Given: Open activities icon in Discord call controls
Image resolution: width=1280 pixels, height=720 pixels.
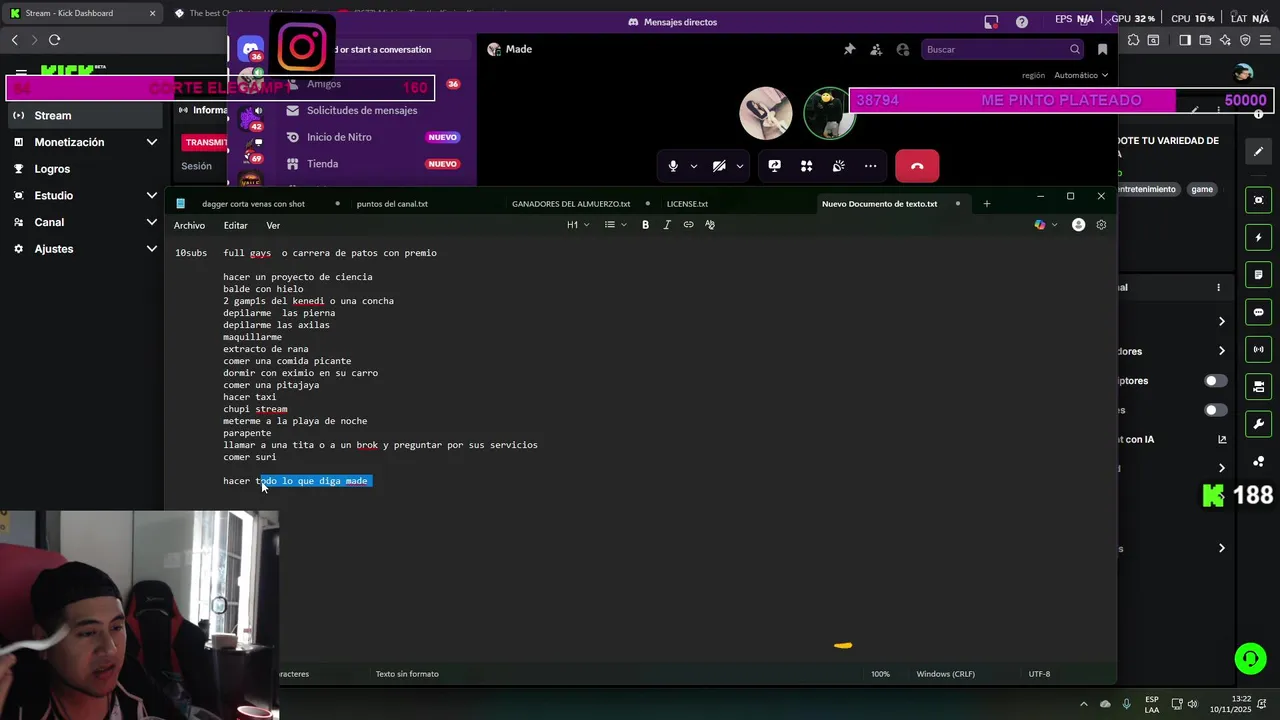Looking at the screenshot, I should pos(806,166).
